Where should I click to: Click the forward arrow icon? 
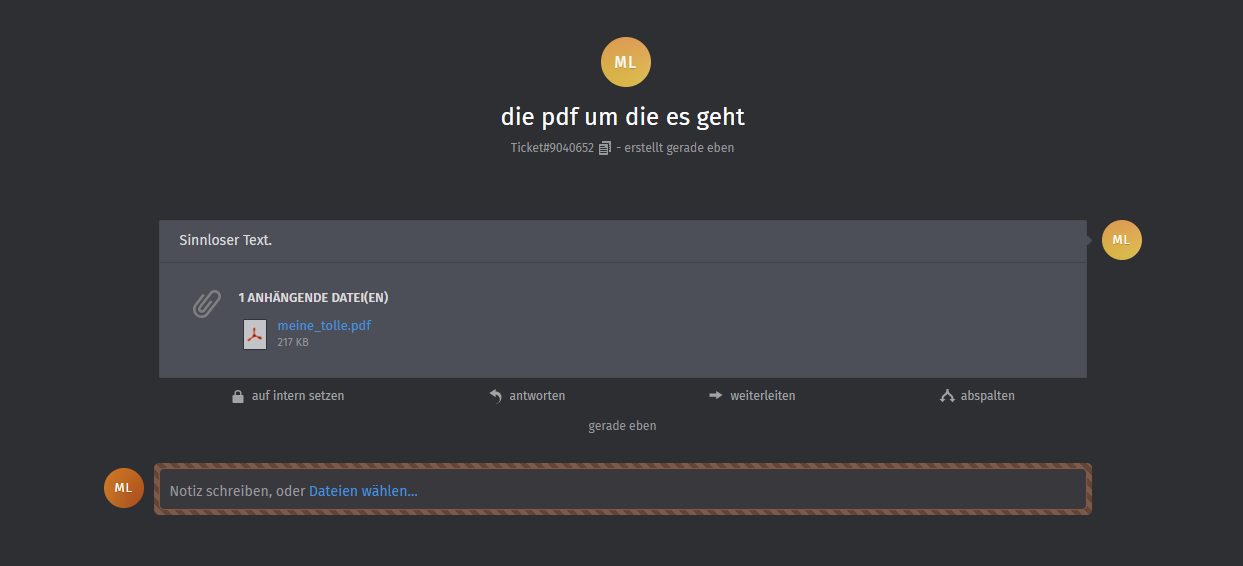pos(715,396)
